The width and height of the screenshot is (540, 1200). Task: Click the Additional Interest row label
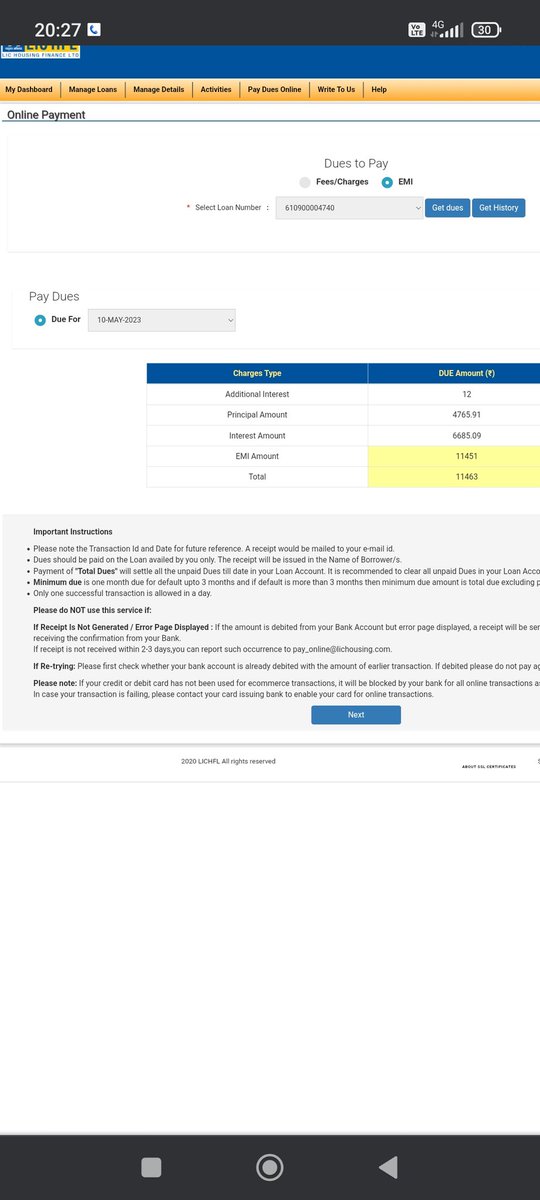click(257, 394)
